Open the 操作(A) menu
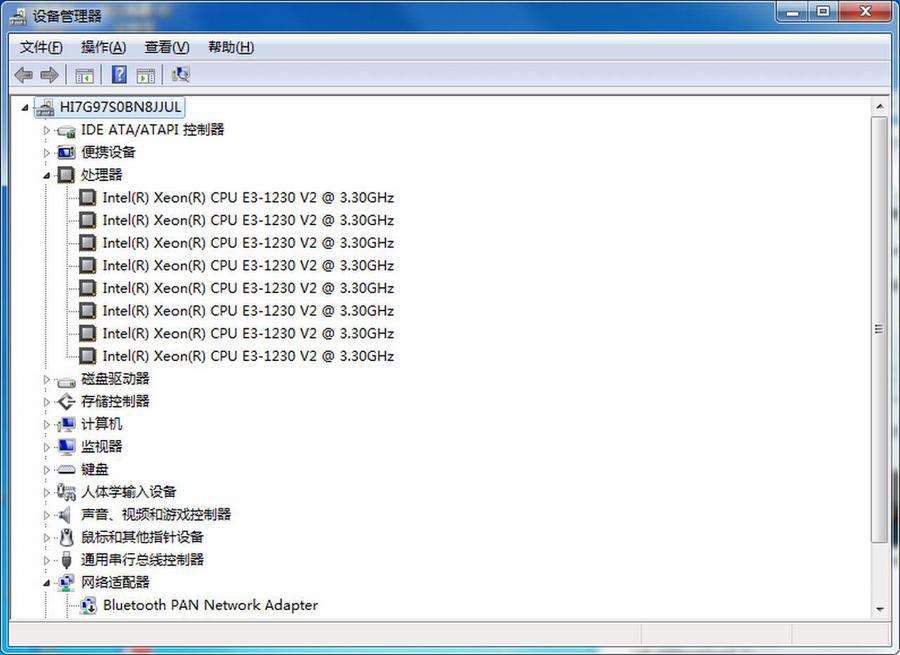 pos(103,47)
